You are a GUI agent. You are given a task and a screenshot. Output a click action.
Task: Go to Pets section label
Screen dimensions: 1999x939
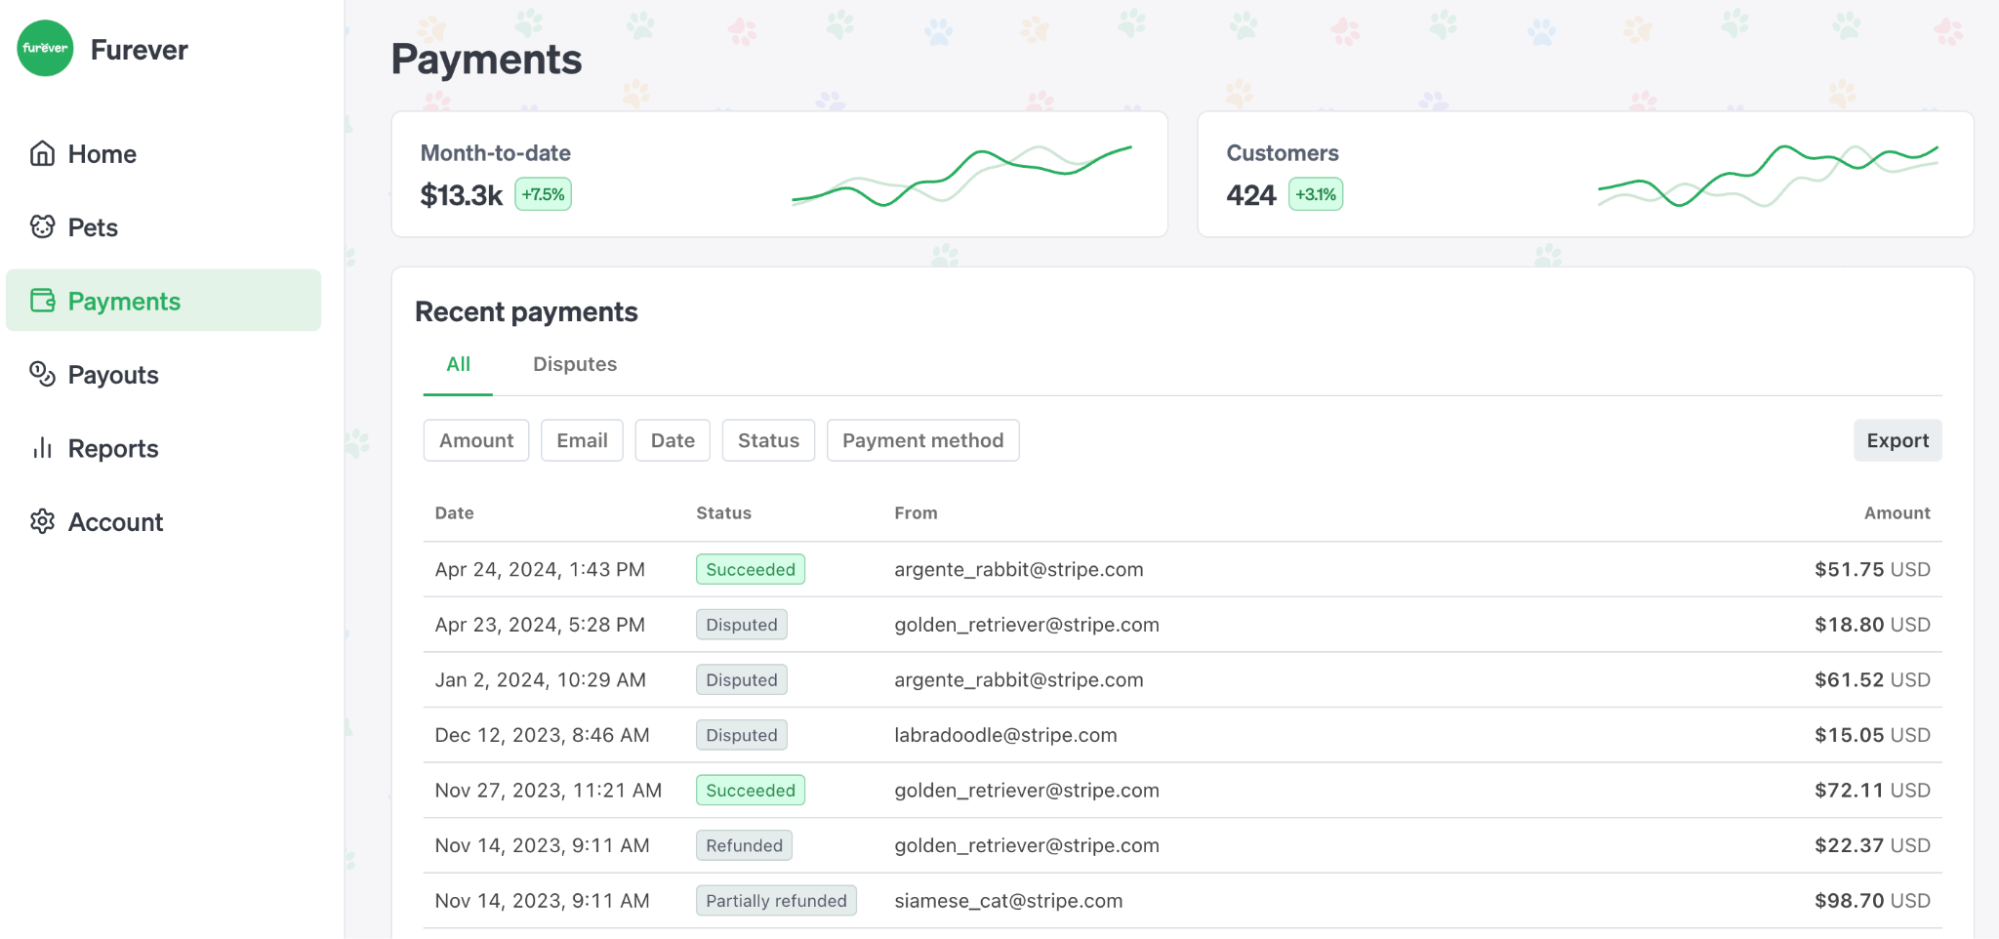click(x=93, y=228)
